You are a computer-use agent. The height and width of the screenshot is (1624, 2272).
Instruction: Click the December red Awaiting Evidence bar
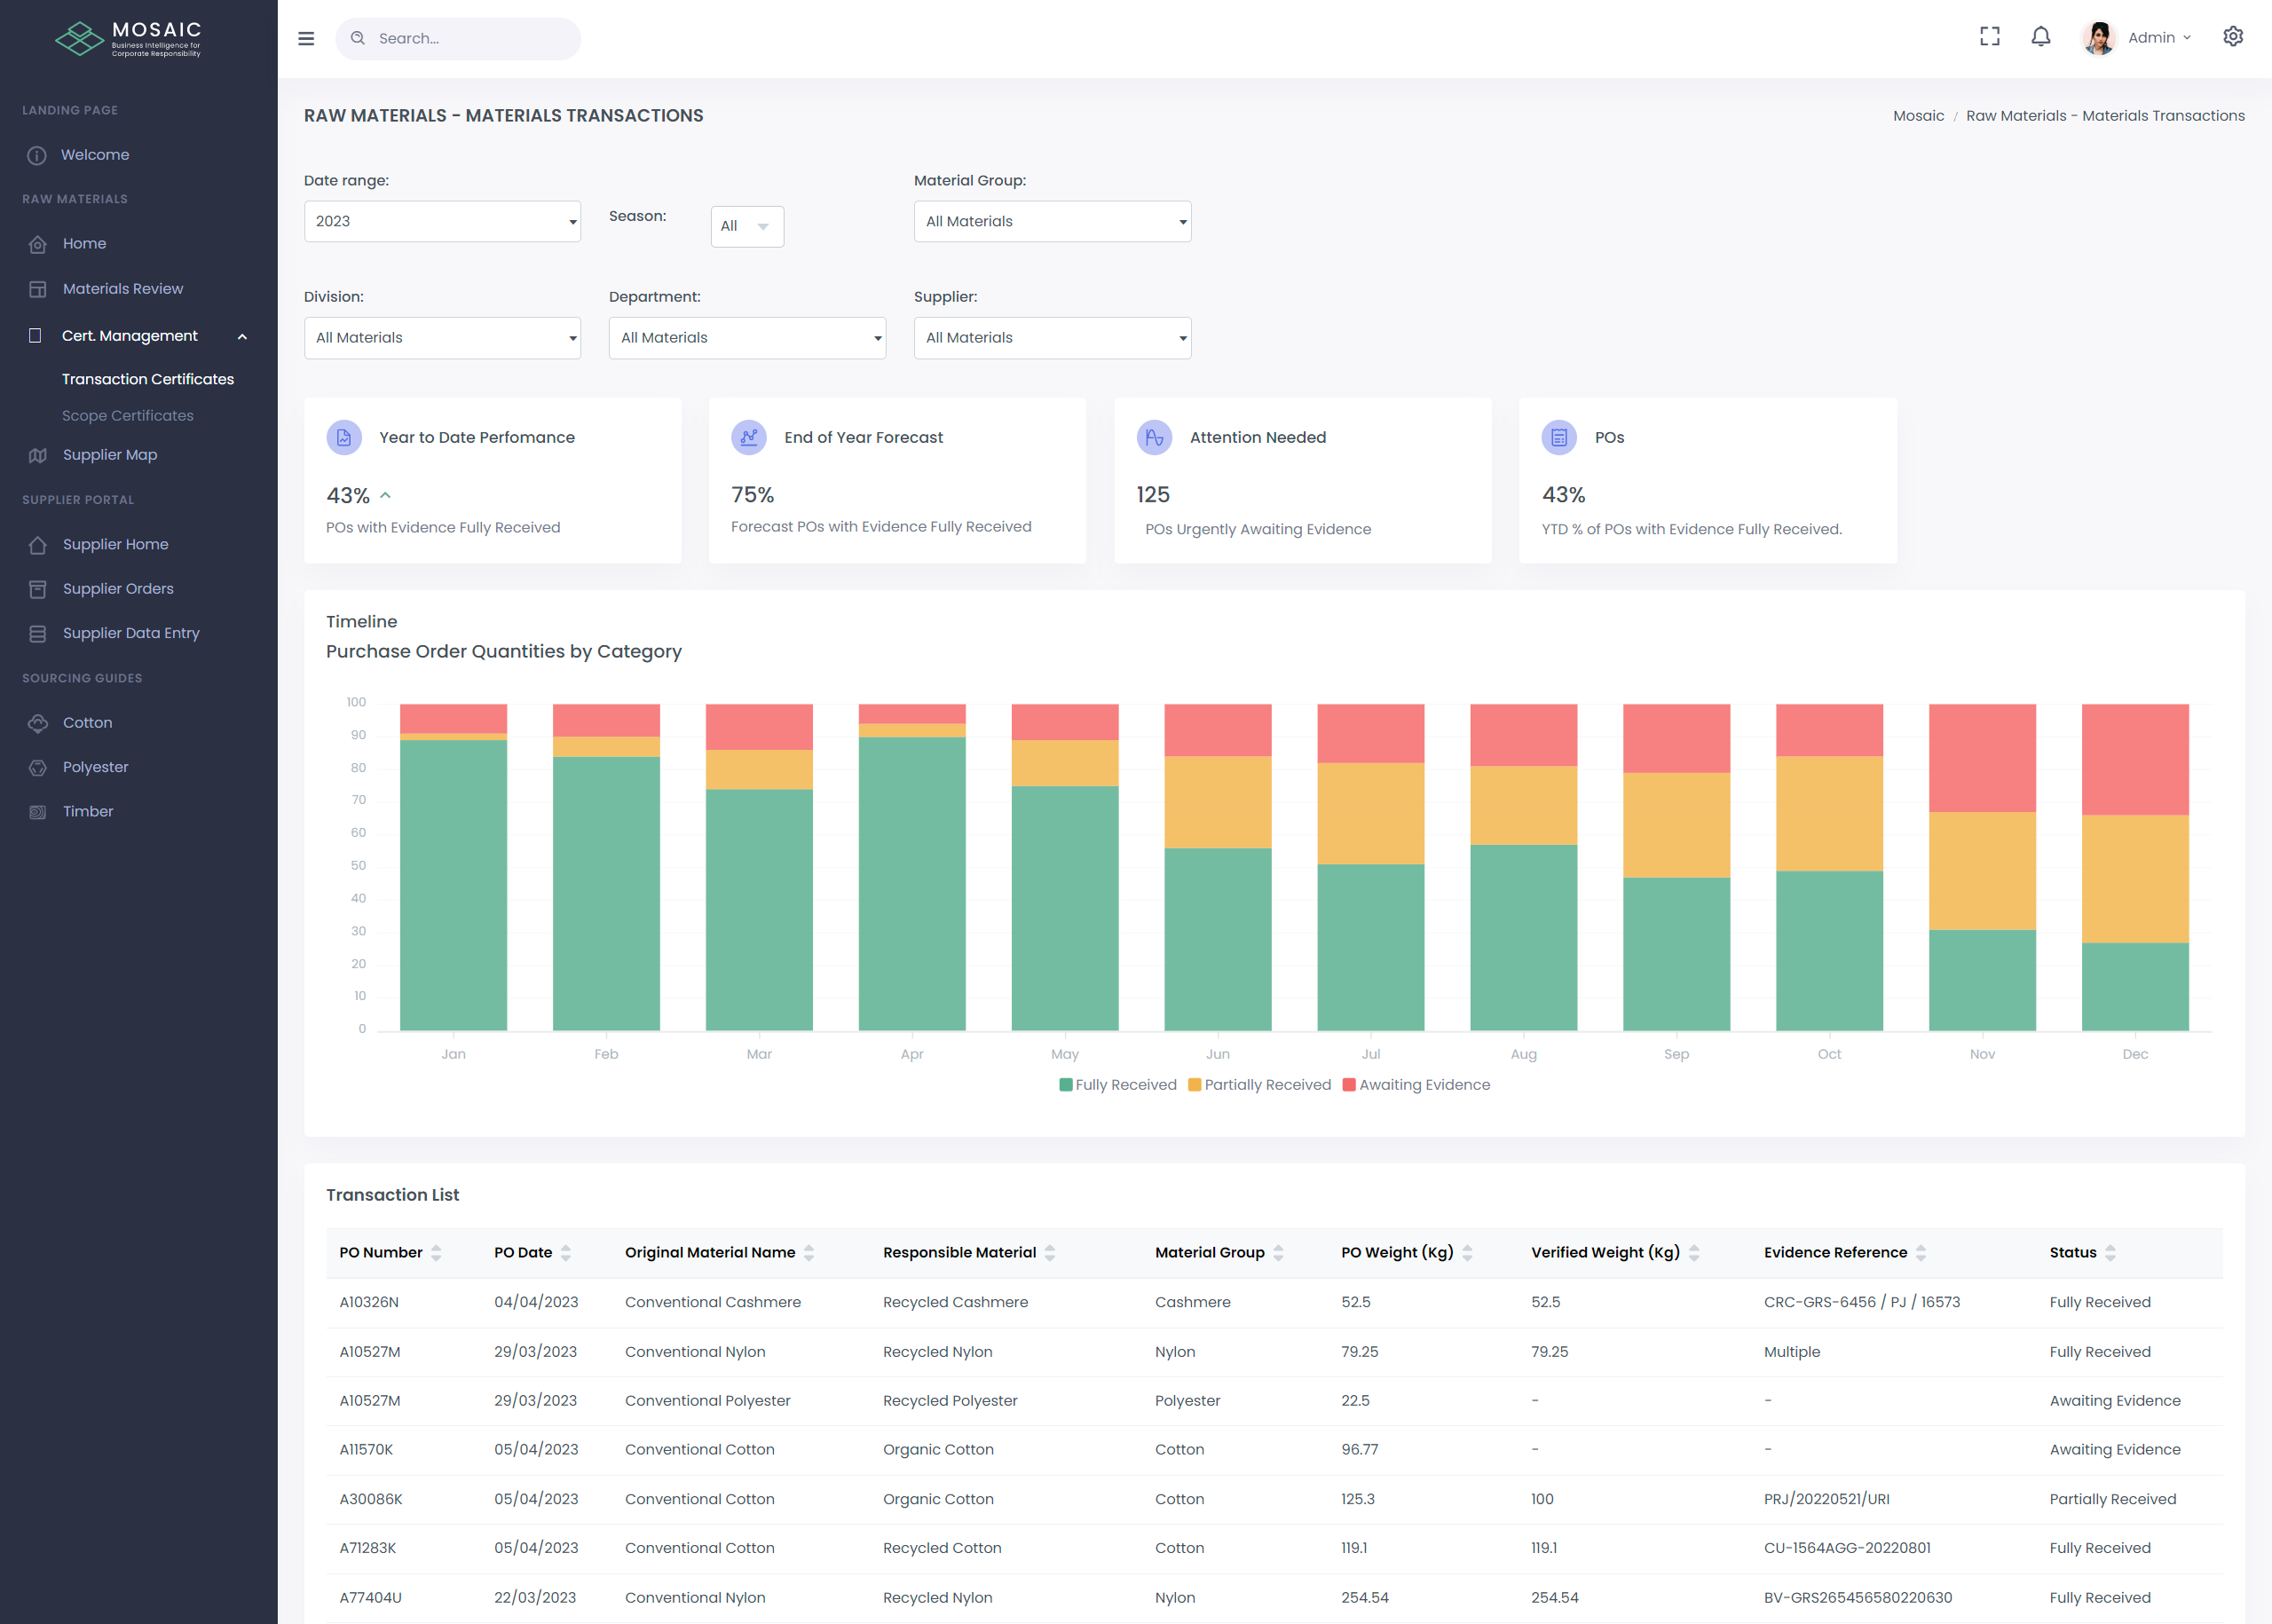[x=2134, y=759]
